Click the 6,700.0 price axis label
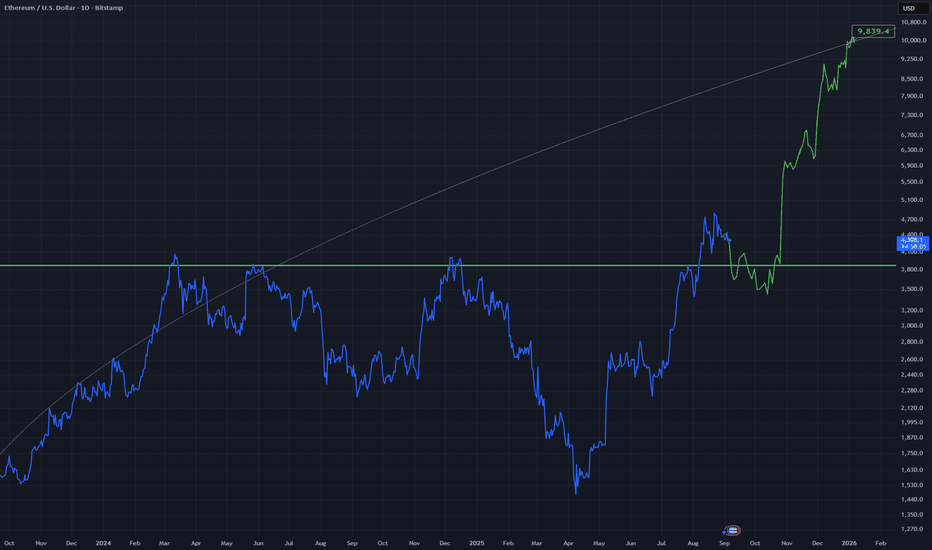 coord(912,135)
